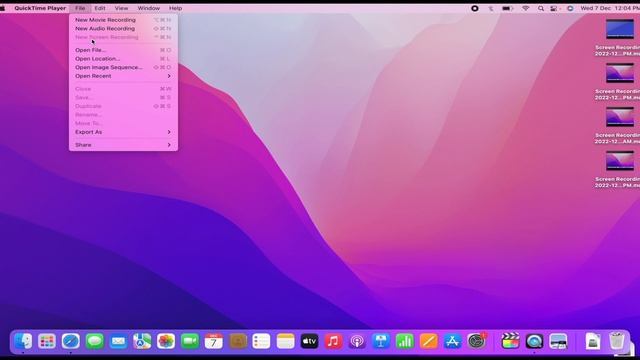Open Photos from the Dock
This screenshot has height=360, width=640.
pos(166,341)
